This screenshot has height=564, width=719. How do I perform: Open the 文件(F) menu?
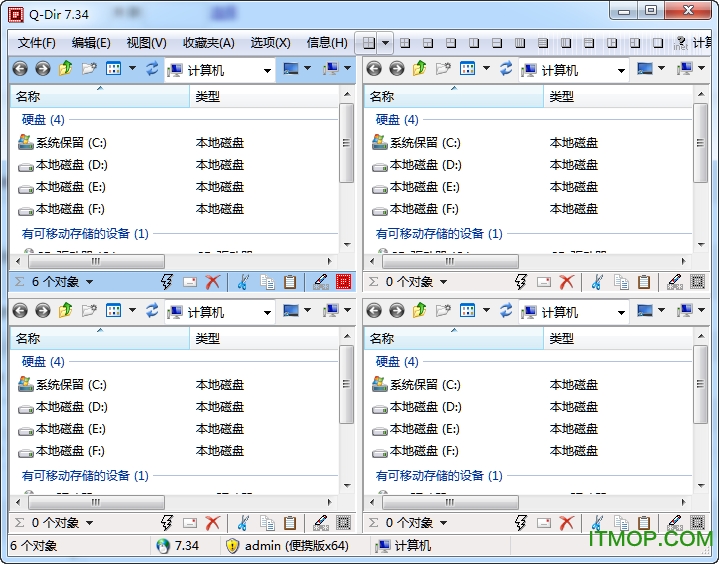[x=37, y=43]
